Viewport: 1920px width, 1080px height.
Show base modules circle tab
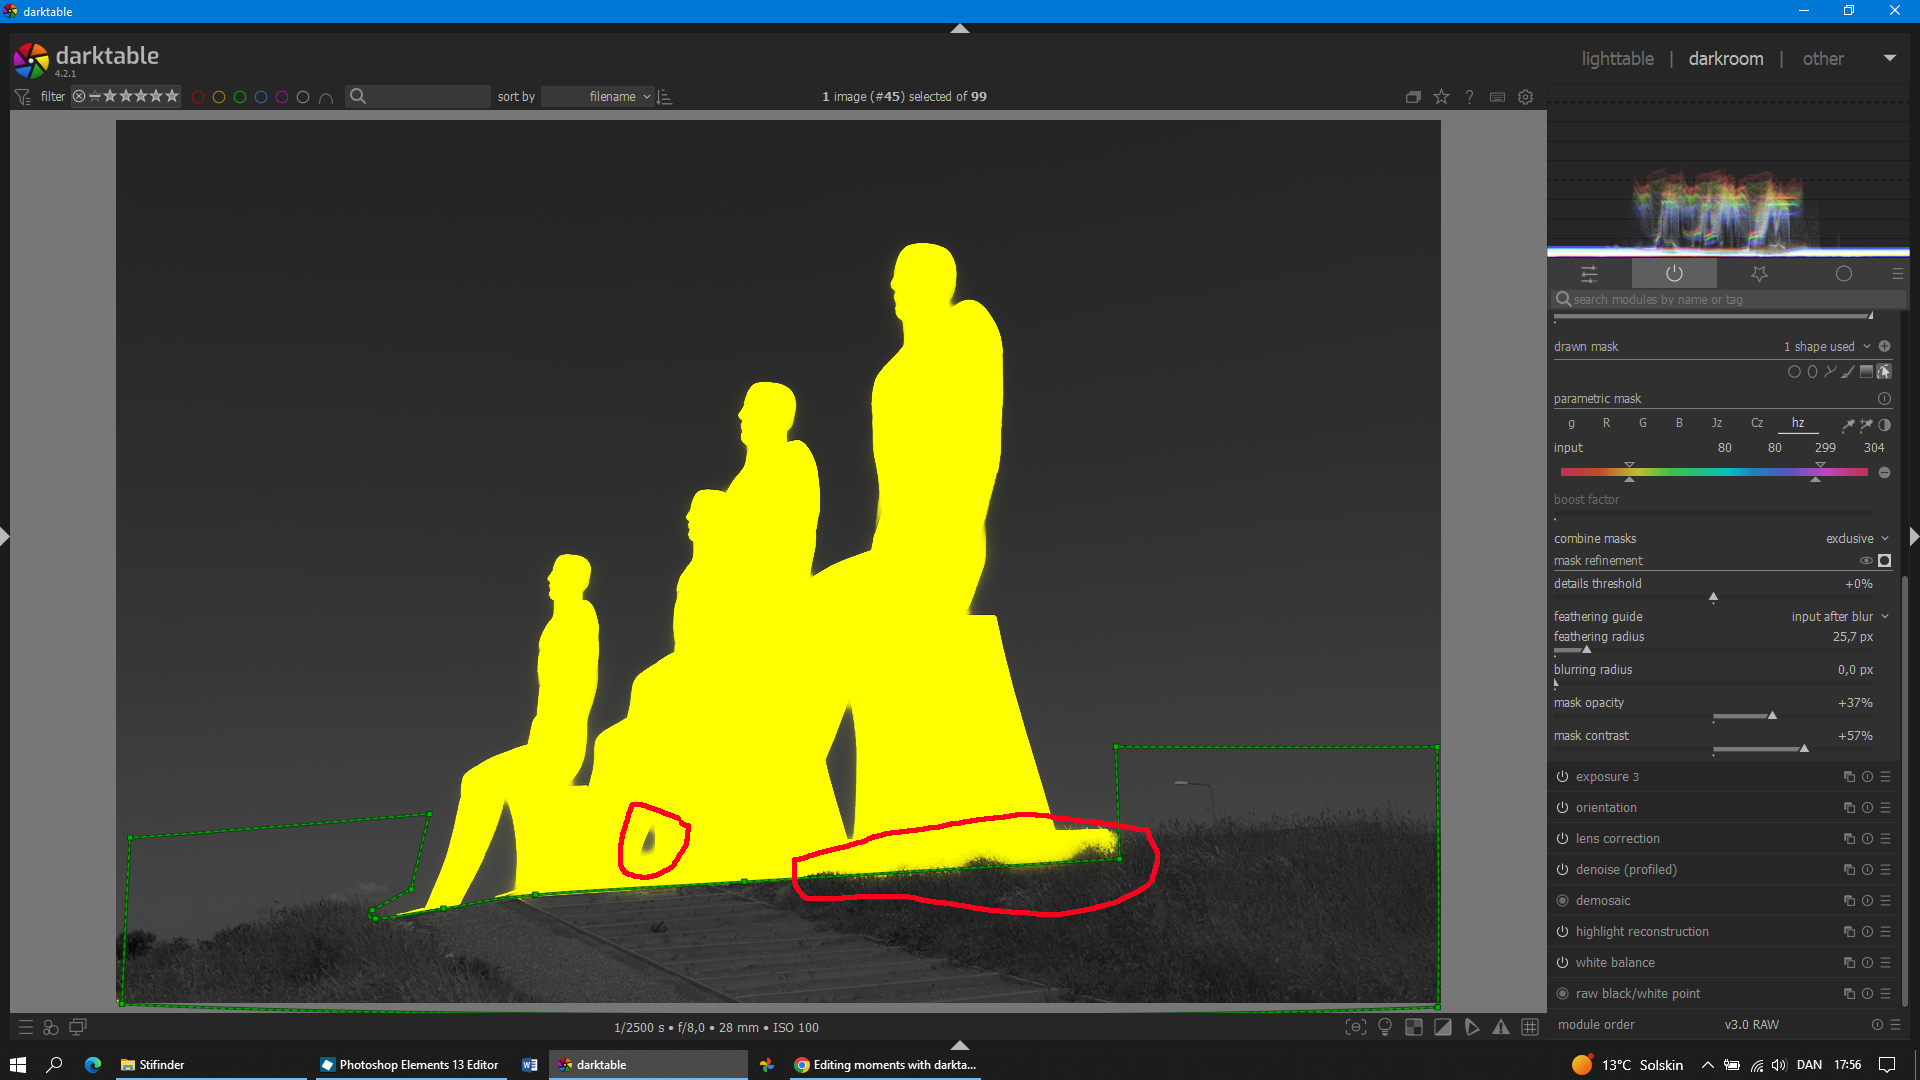coord(1844,274)
